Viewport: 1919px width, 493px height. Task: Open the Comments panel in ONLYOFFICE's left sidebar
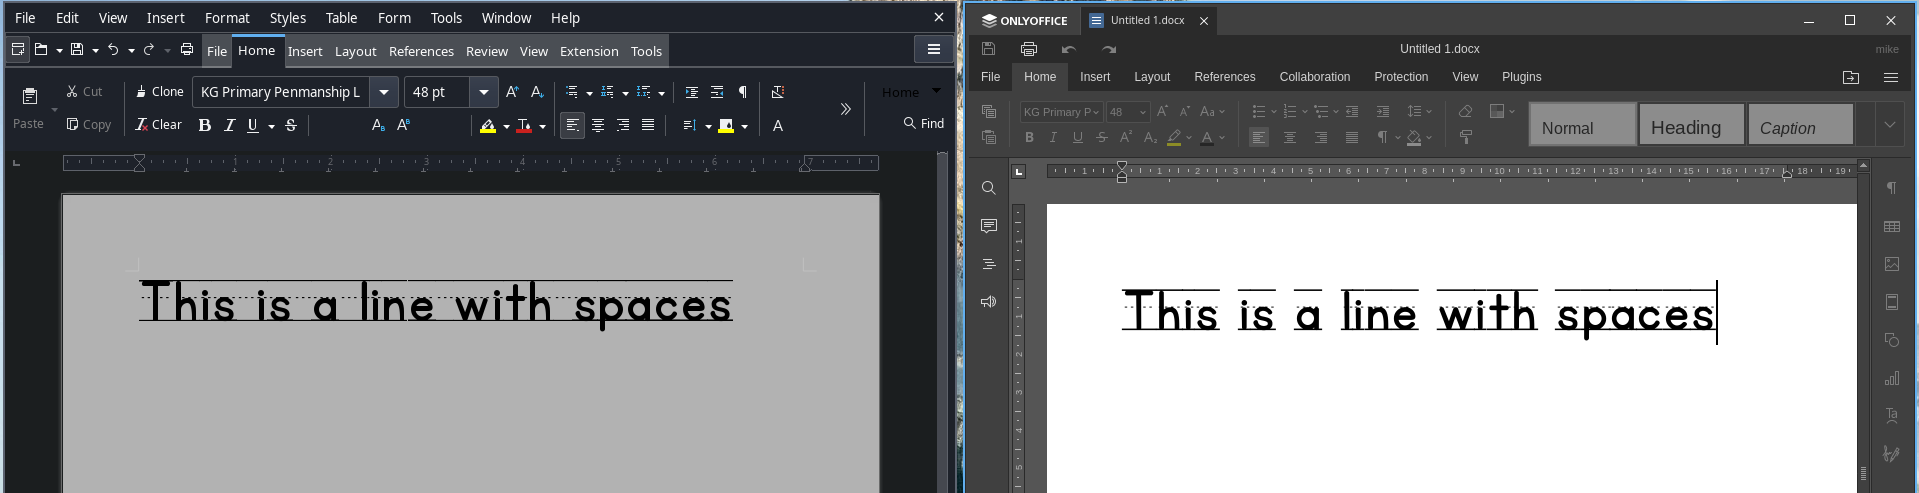(989, 226)
